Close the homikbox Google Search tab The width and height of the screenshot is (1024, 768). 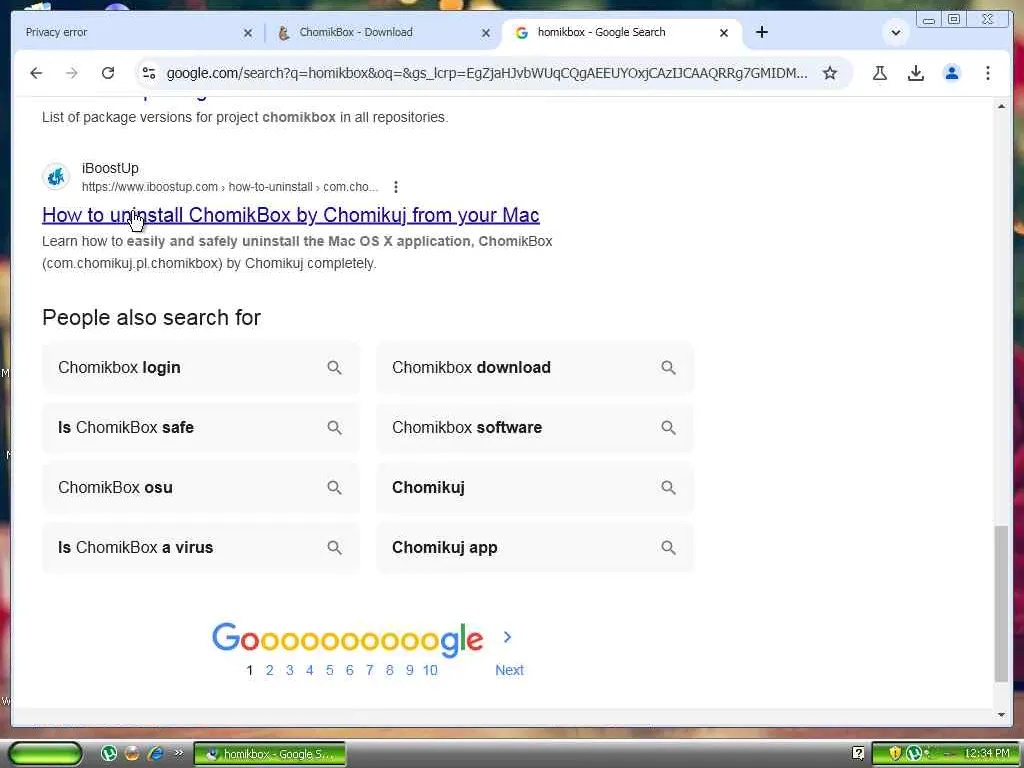coord(724,33)
